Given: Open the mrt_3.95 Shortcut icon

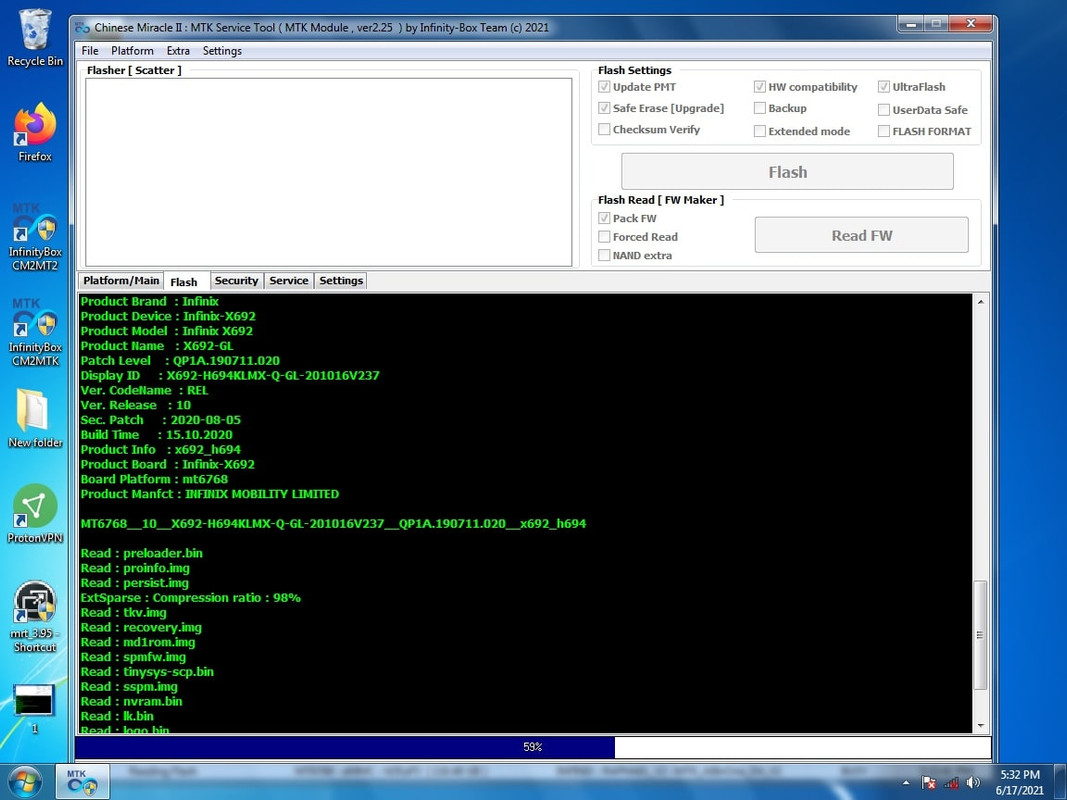Looking at the screenshot, I should pyautogui.click(x=35, y=616).
